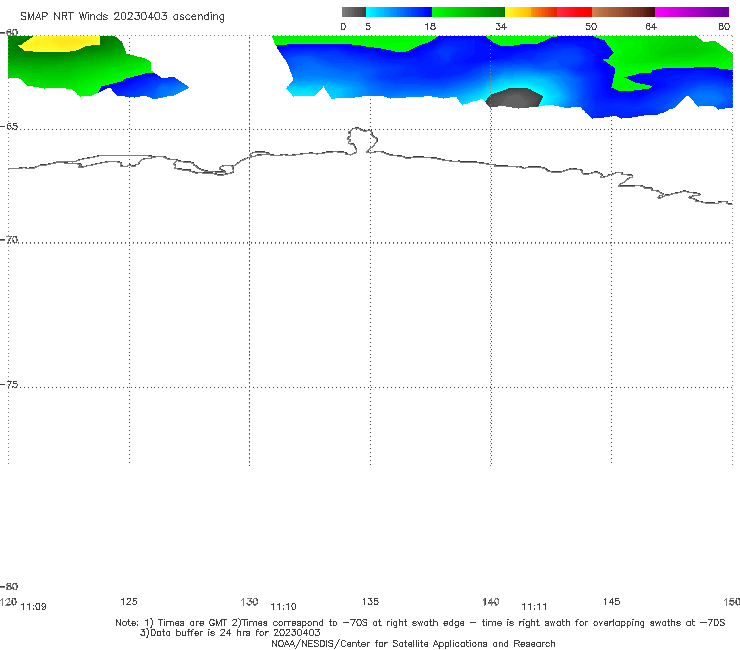
Task: Click the longitude label '140'
Action: point(491,601)
